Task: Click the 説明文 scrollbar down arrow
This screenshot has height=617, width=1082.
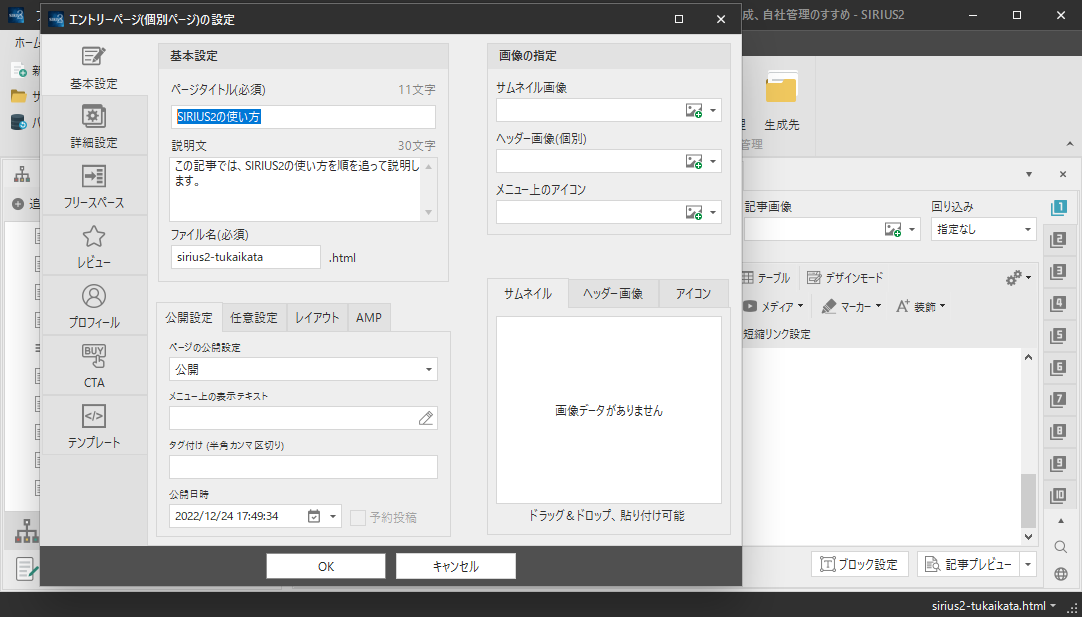Action: pyautogui.click(x=430, y=213)
